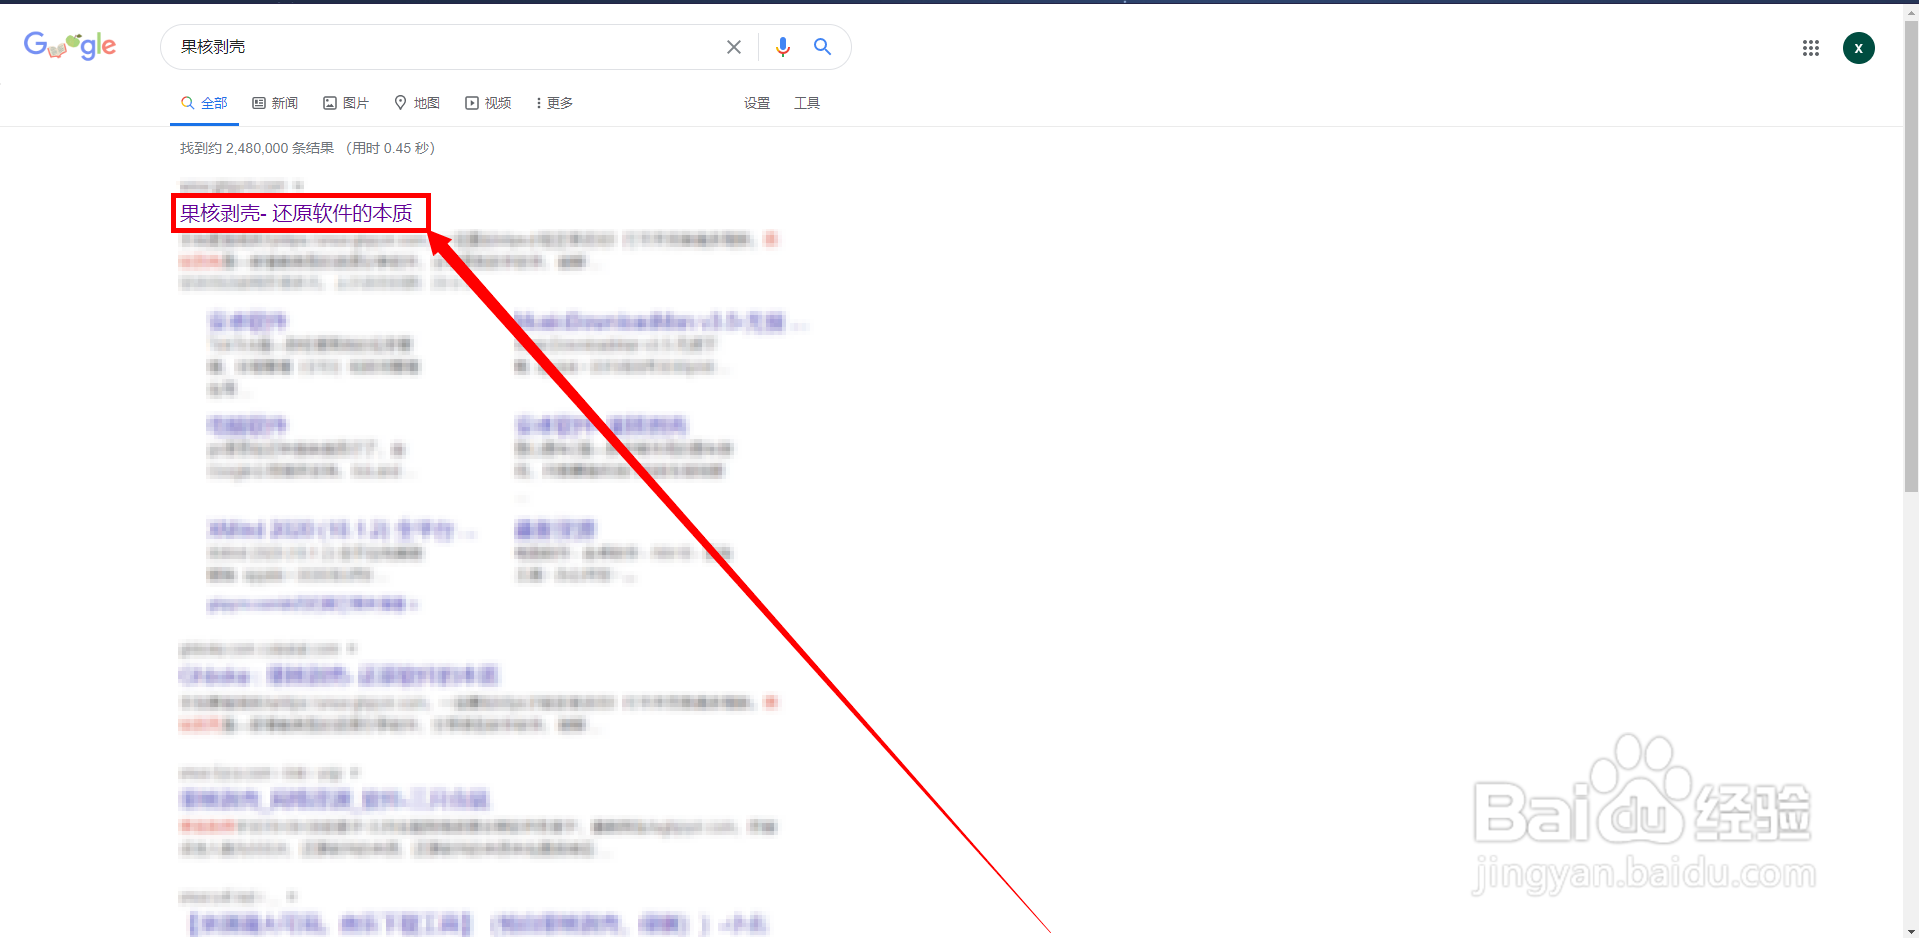Open the 工具 search tools menu
Screen dimensions: 1919x938
coord(807,102)
